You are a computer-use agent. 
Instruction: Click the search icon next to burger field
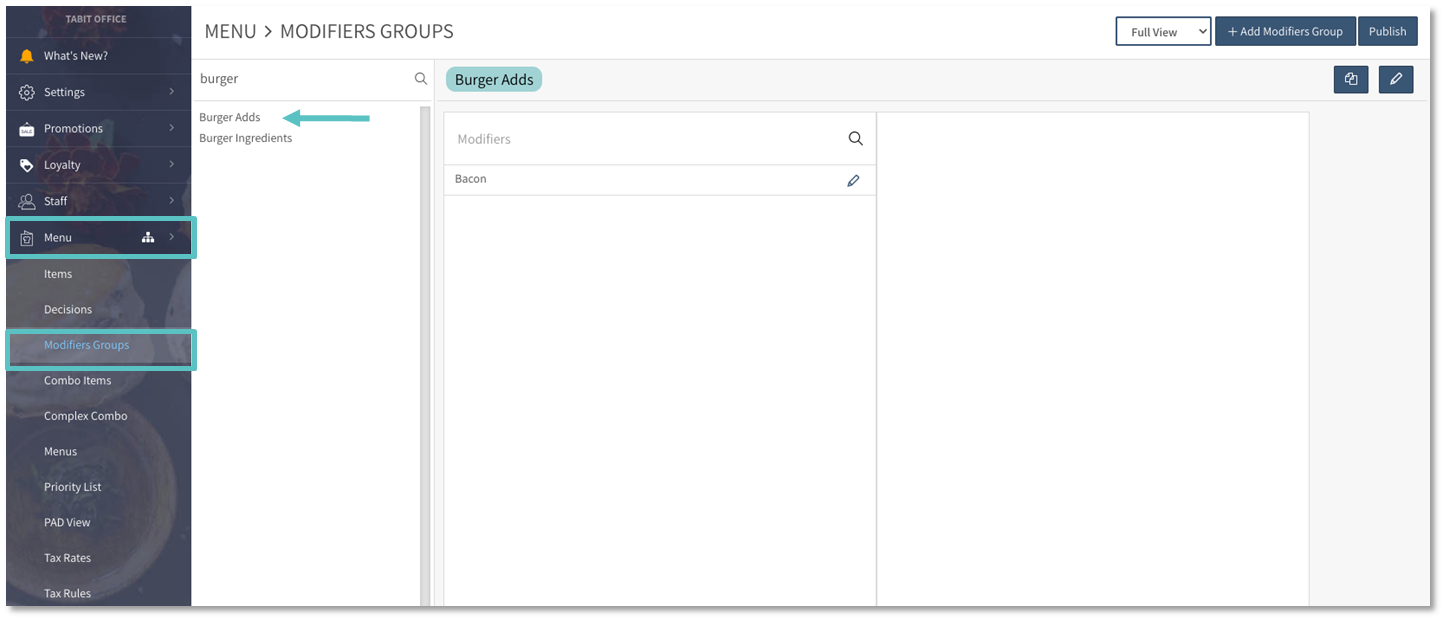421,79
